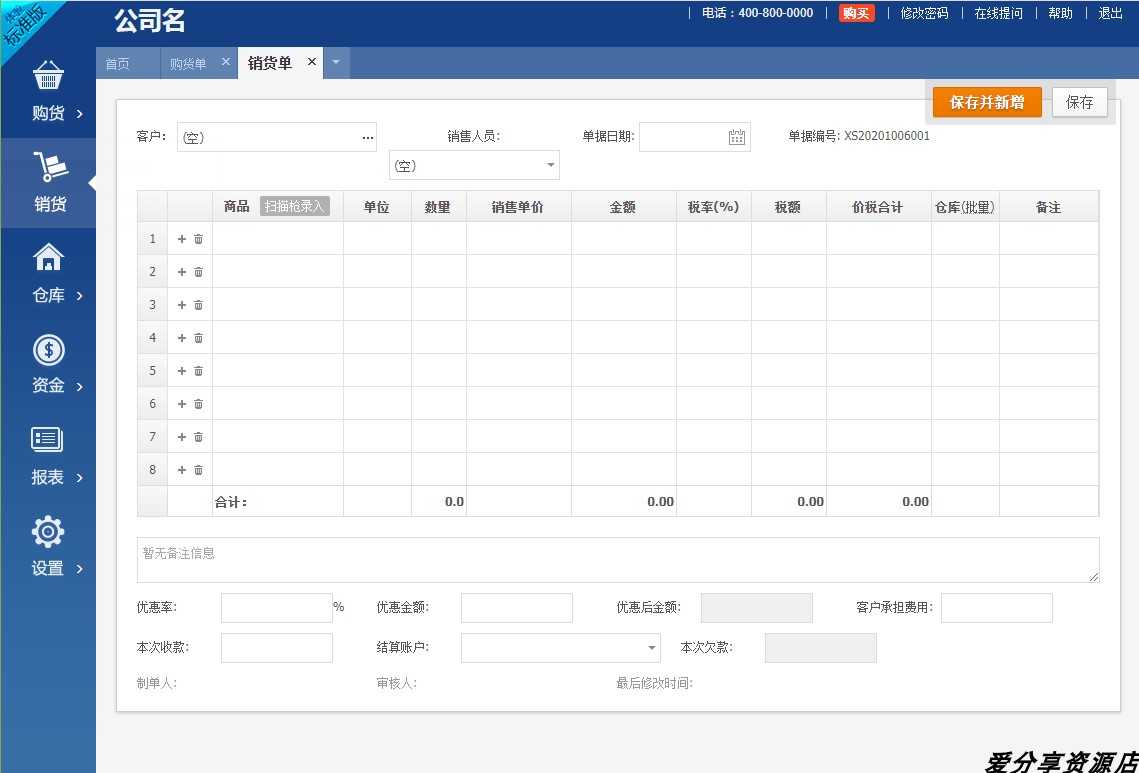Focus the 单据日期 date field
The height and width of the screenshot is (773, 1139).
[x=694, y=137]
